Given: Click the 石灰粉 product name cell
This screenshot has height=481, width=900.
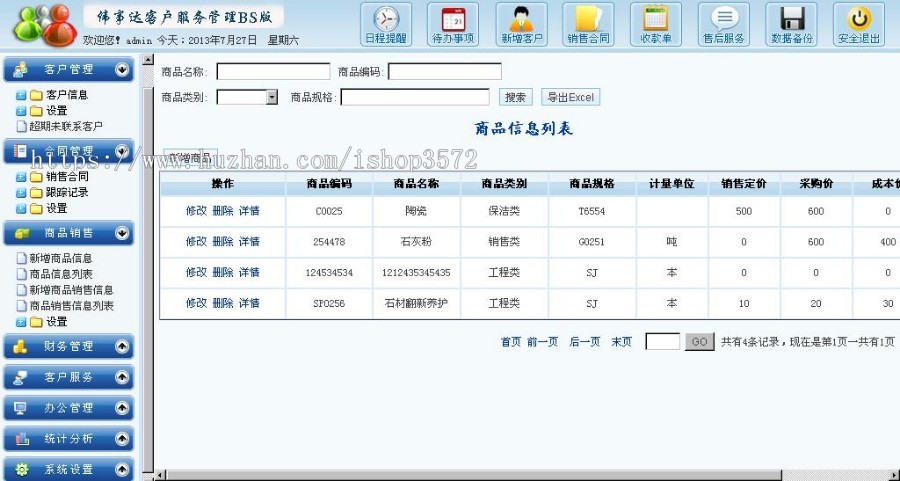Looking at the screenshot, I should click(416, 242).
